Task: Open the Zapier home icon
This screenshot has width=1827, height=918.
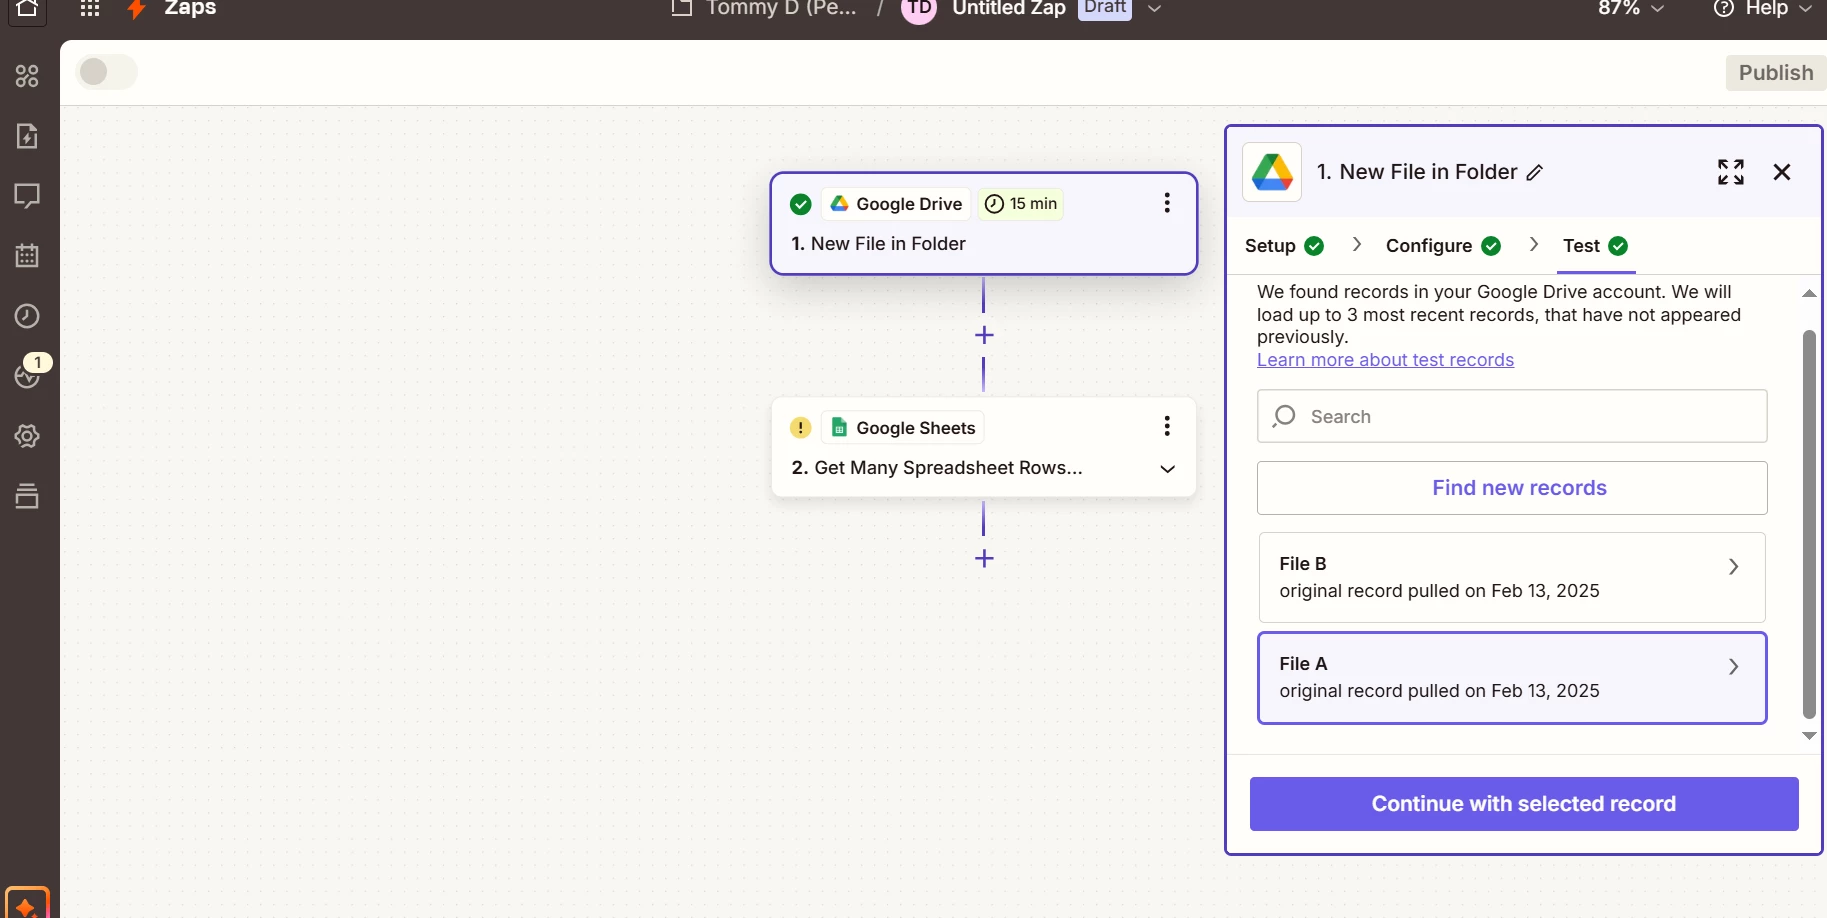Action: pos(27,9)
